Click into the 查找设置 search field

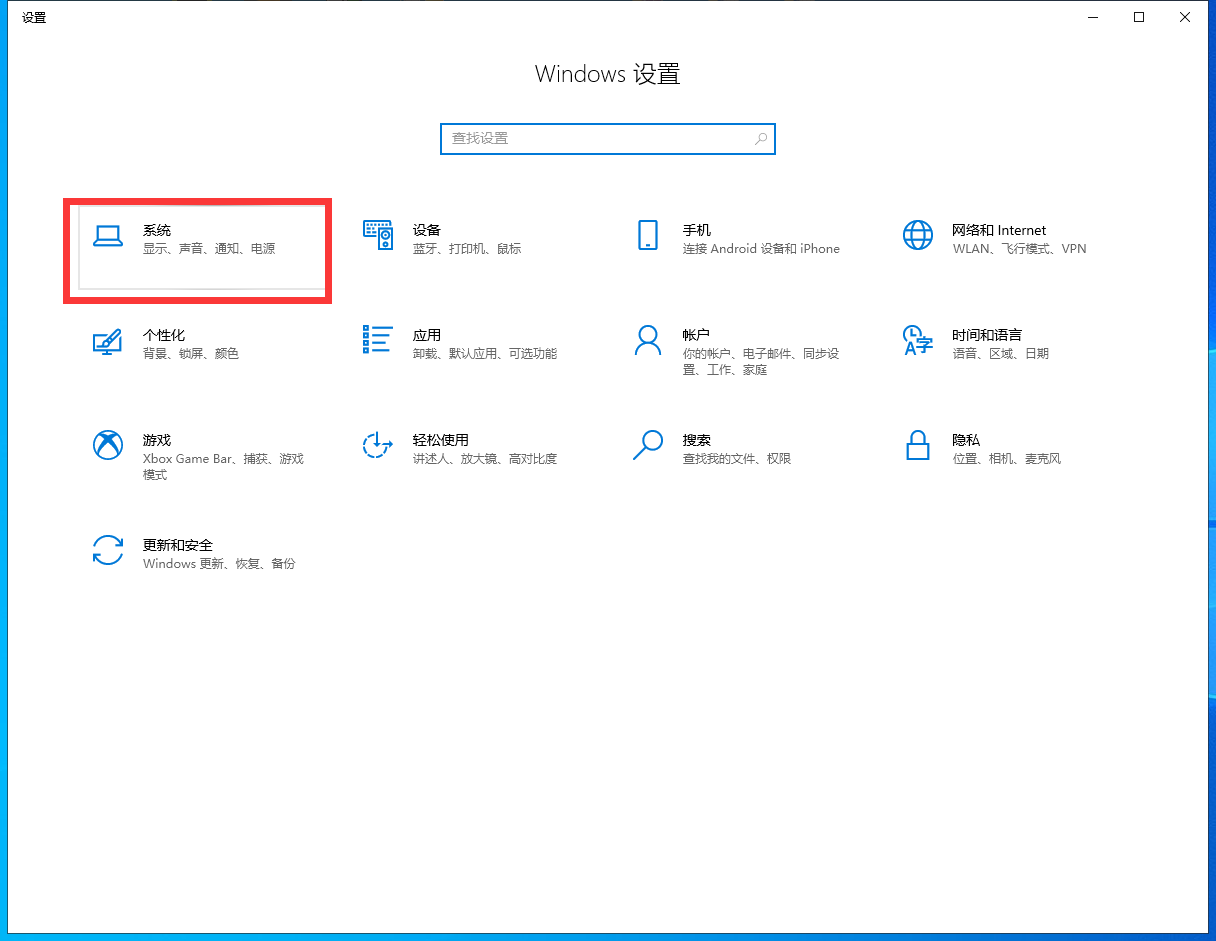(x=607, y=139)
